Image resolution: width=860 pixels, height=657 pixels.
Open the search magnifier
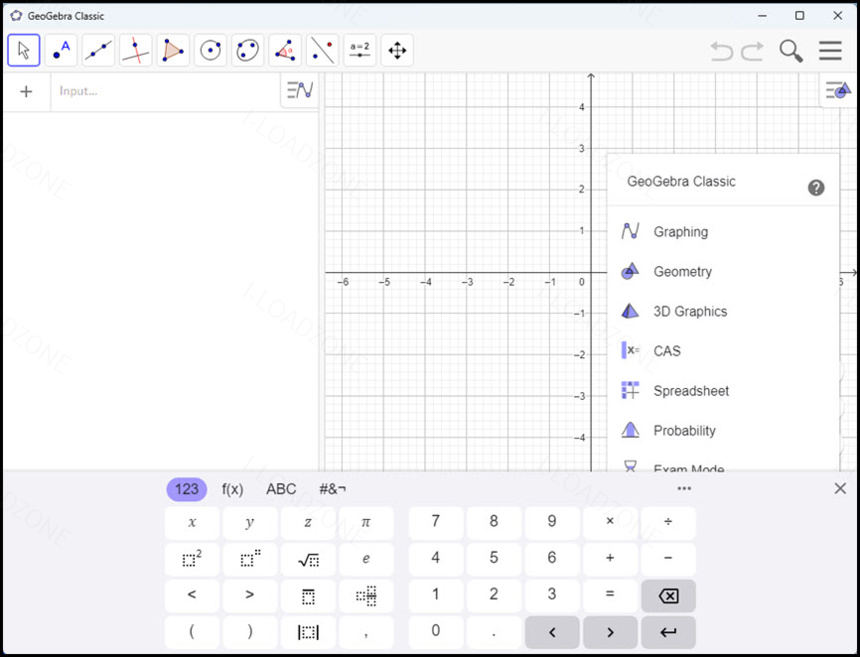[x=791, y=51]
